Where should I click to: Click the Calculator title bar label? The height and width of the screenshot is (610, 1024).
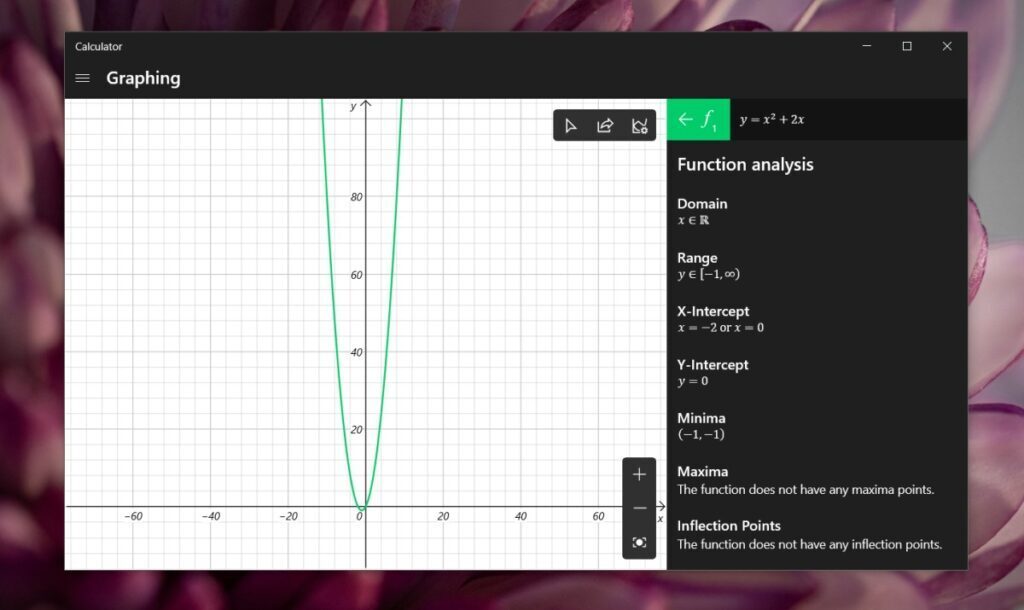(x=98, y=46)
